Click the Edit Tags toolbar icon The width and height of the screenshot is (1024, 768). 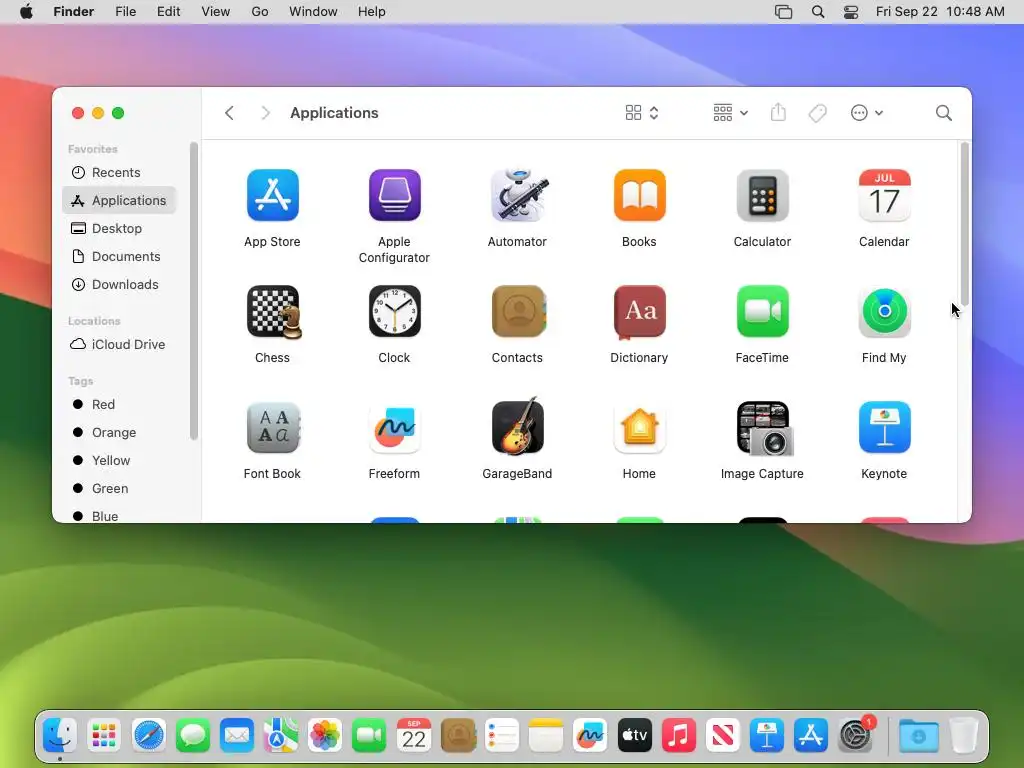click(817, 113)
